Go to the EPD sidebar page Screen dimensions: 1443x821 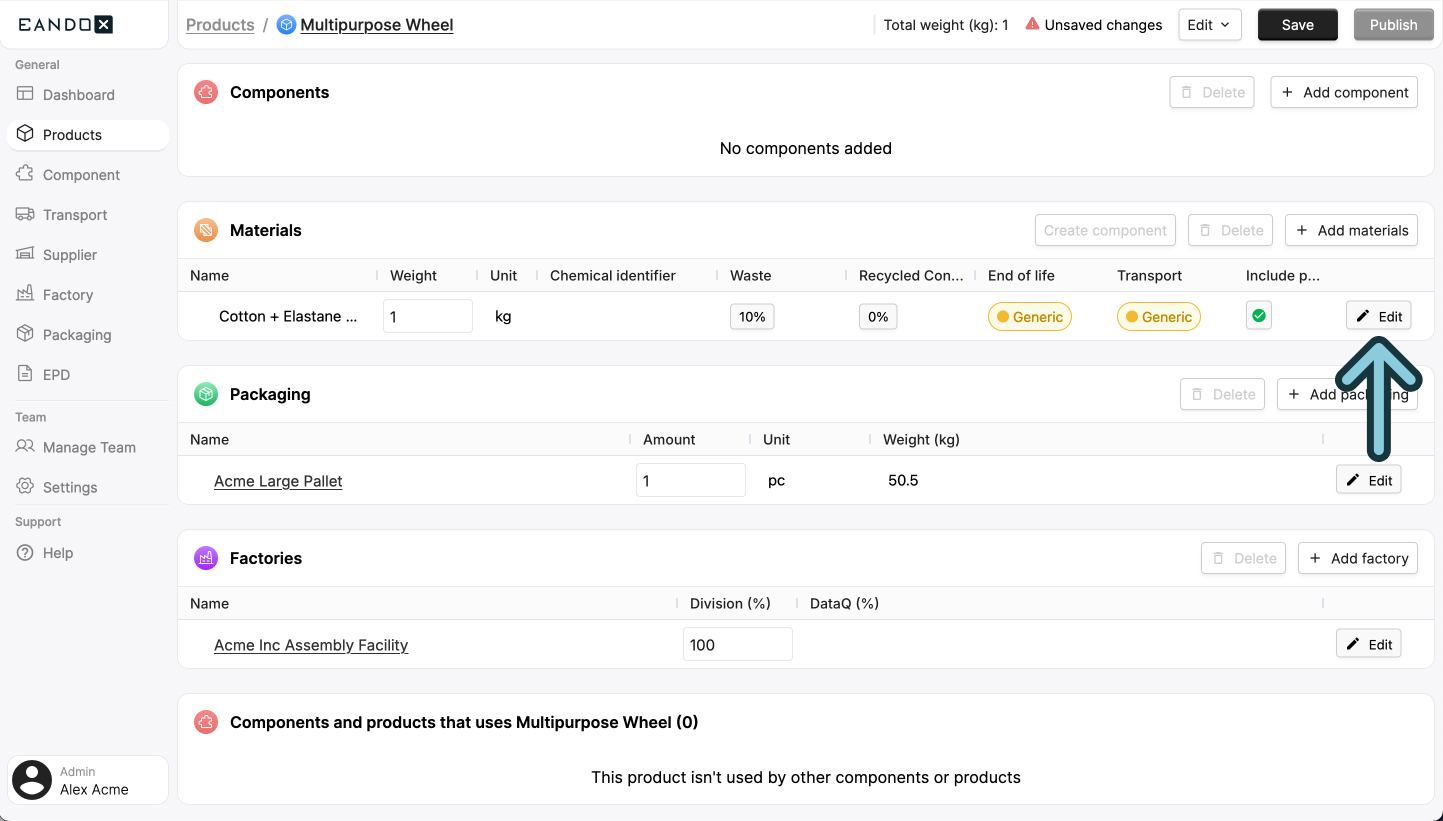tap(56, 375)
